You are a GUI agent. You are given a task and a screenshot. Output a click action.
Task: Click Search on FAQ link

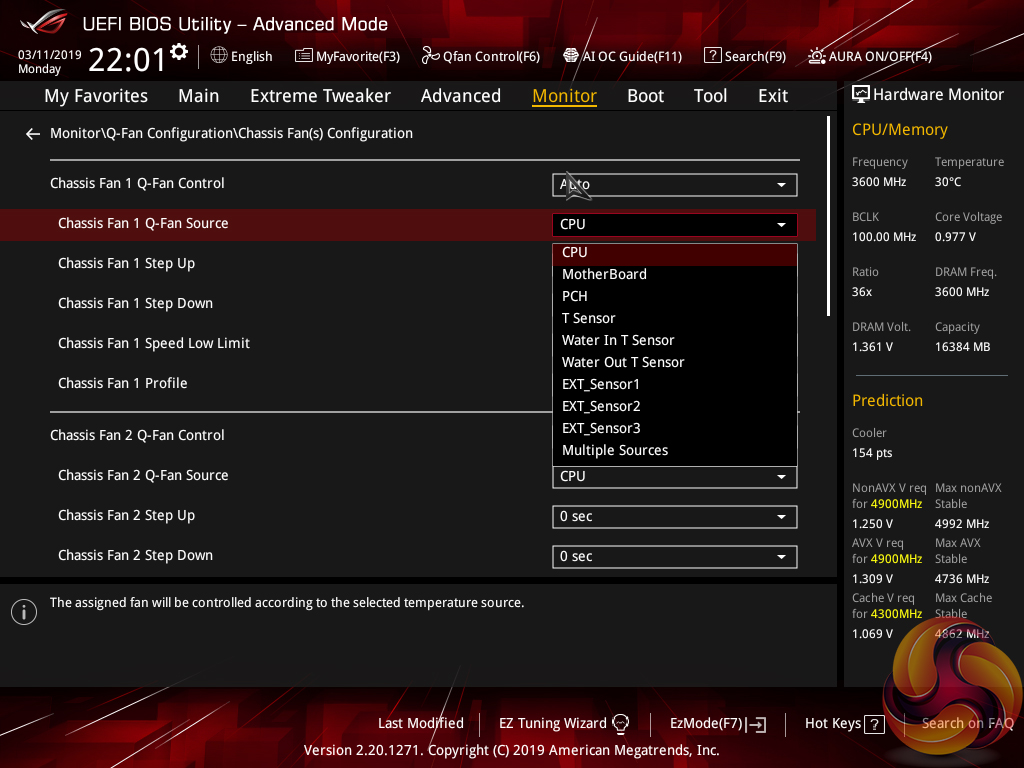[967, 724]
